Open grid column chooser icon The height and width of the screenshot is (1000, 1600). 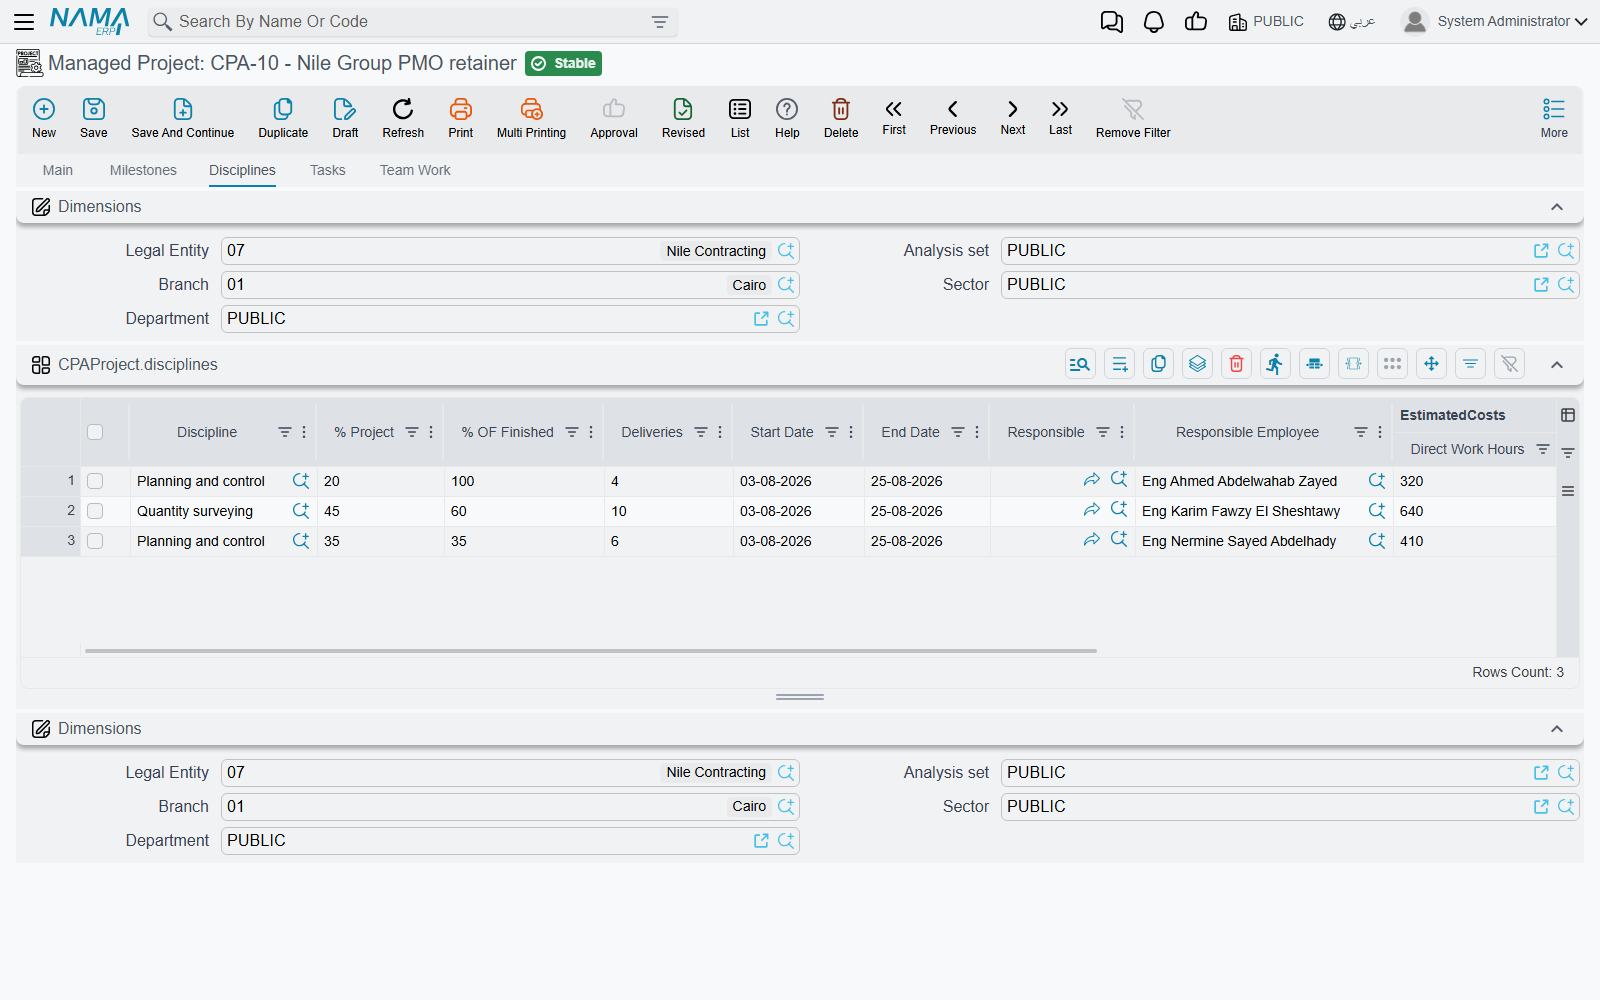click(1568, 415)
